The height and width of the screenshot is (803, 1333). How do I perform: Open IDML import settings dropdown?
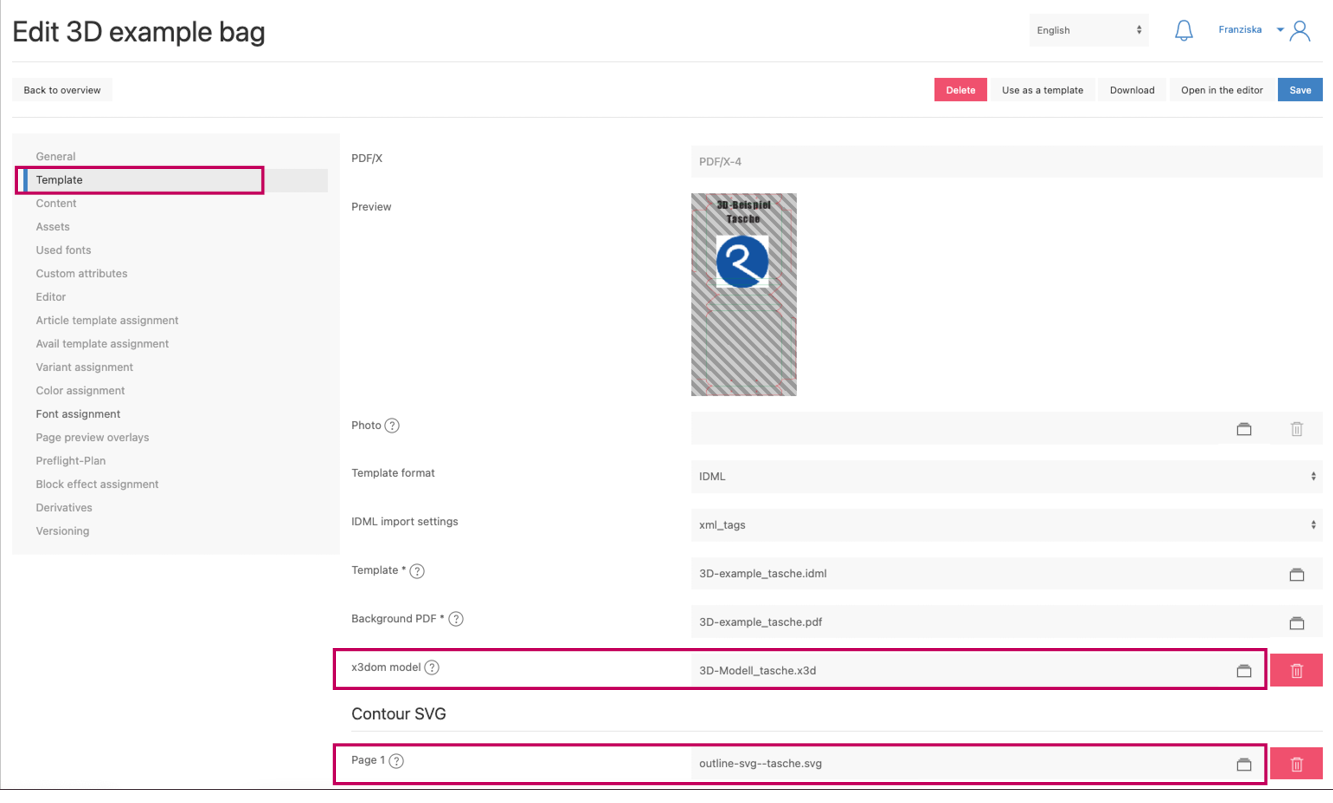[1005, 525]
